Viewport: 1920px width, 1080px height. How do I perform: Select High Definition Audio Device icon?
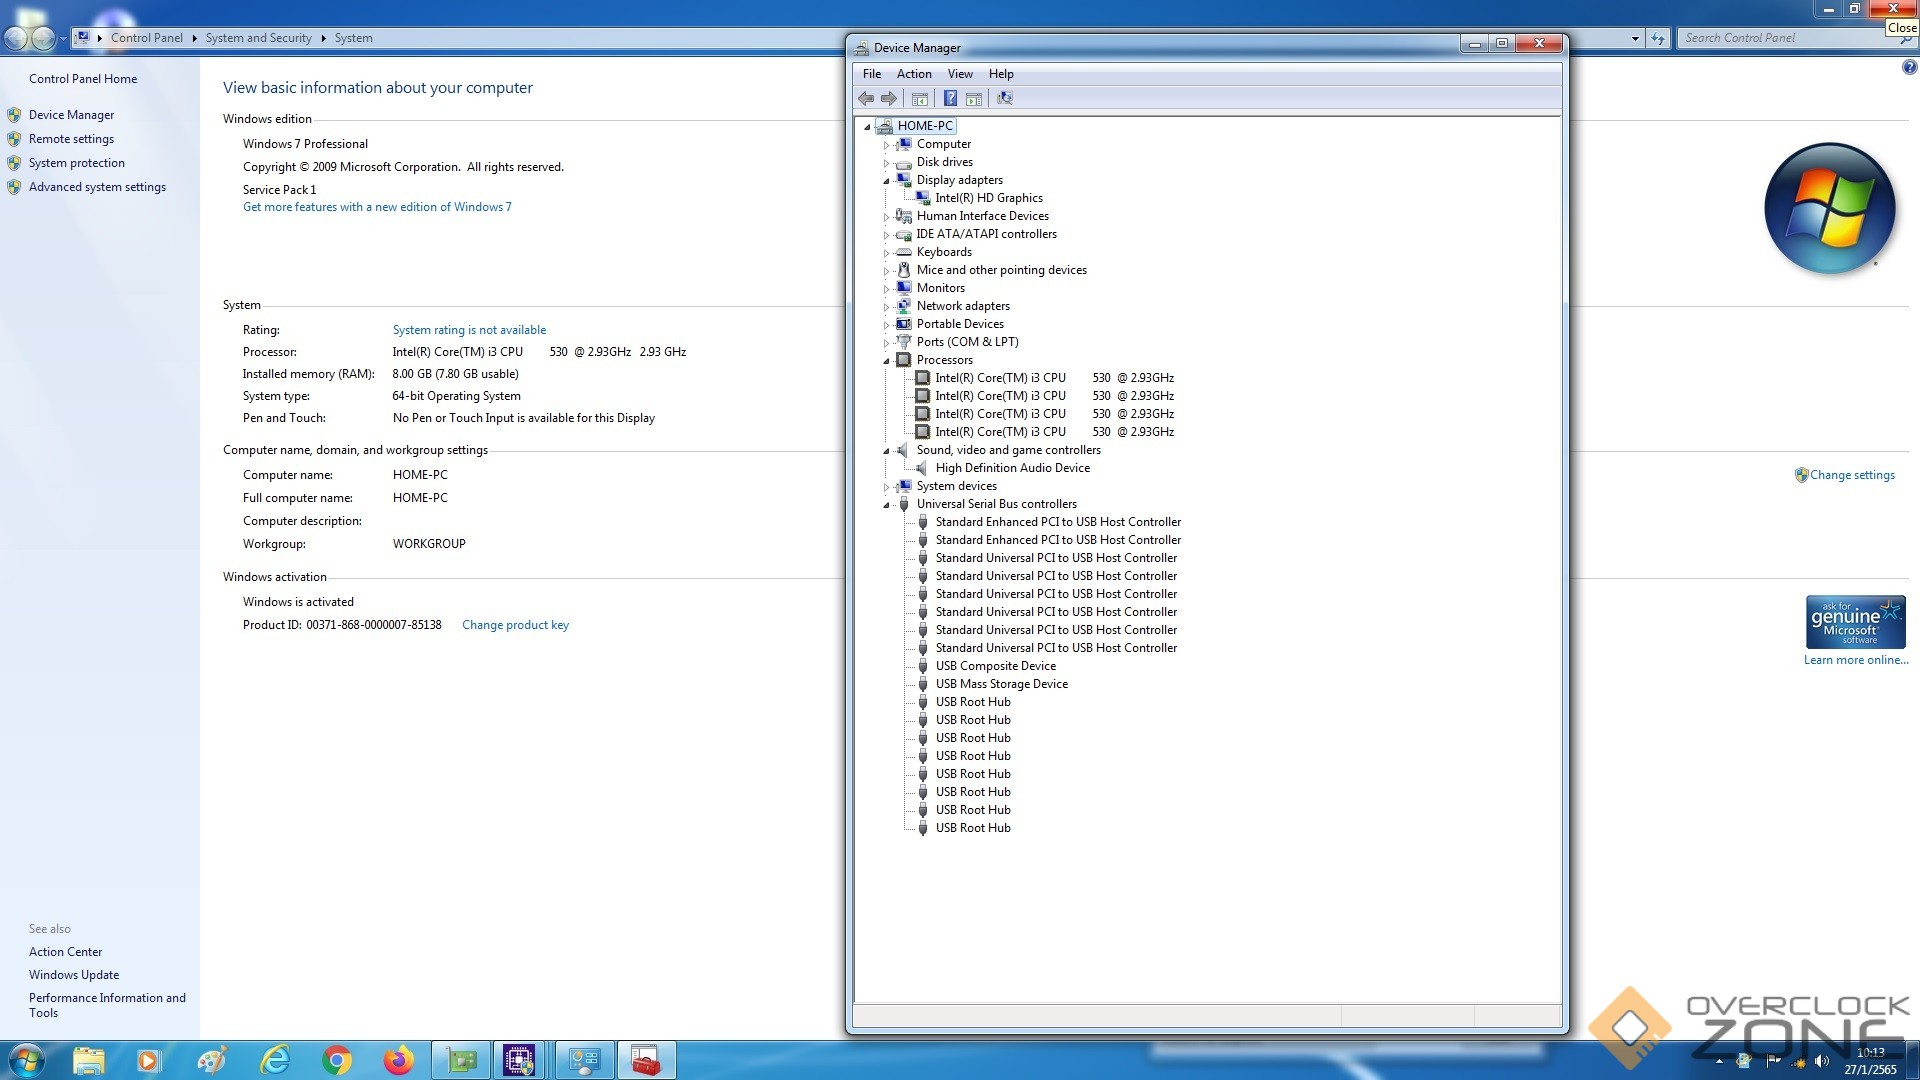click(922, 468)
